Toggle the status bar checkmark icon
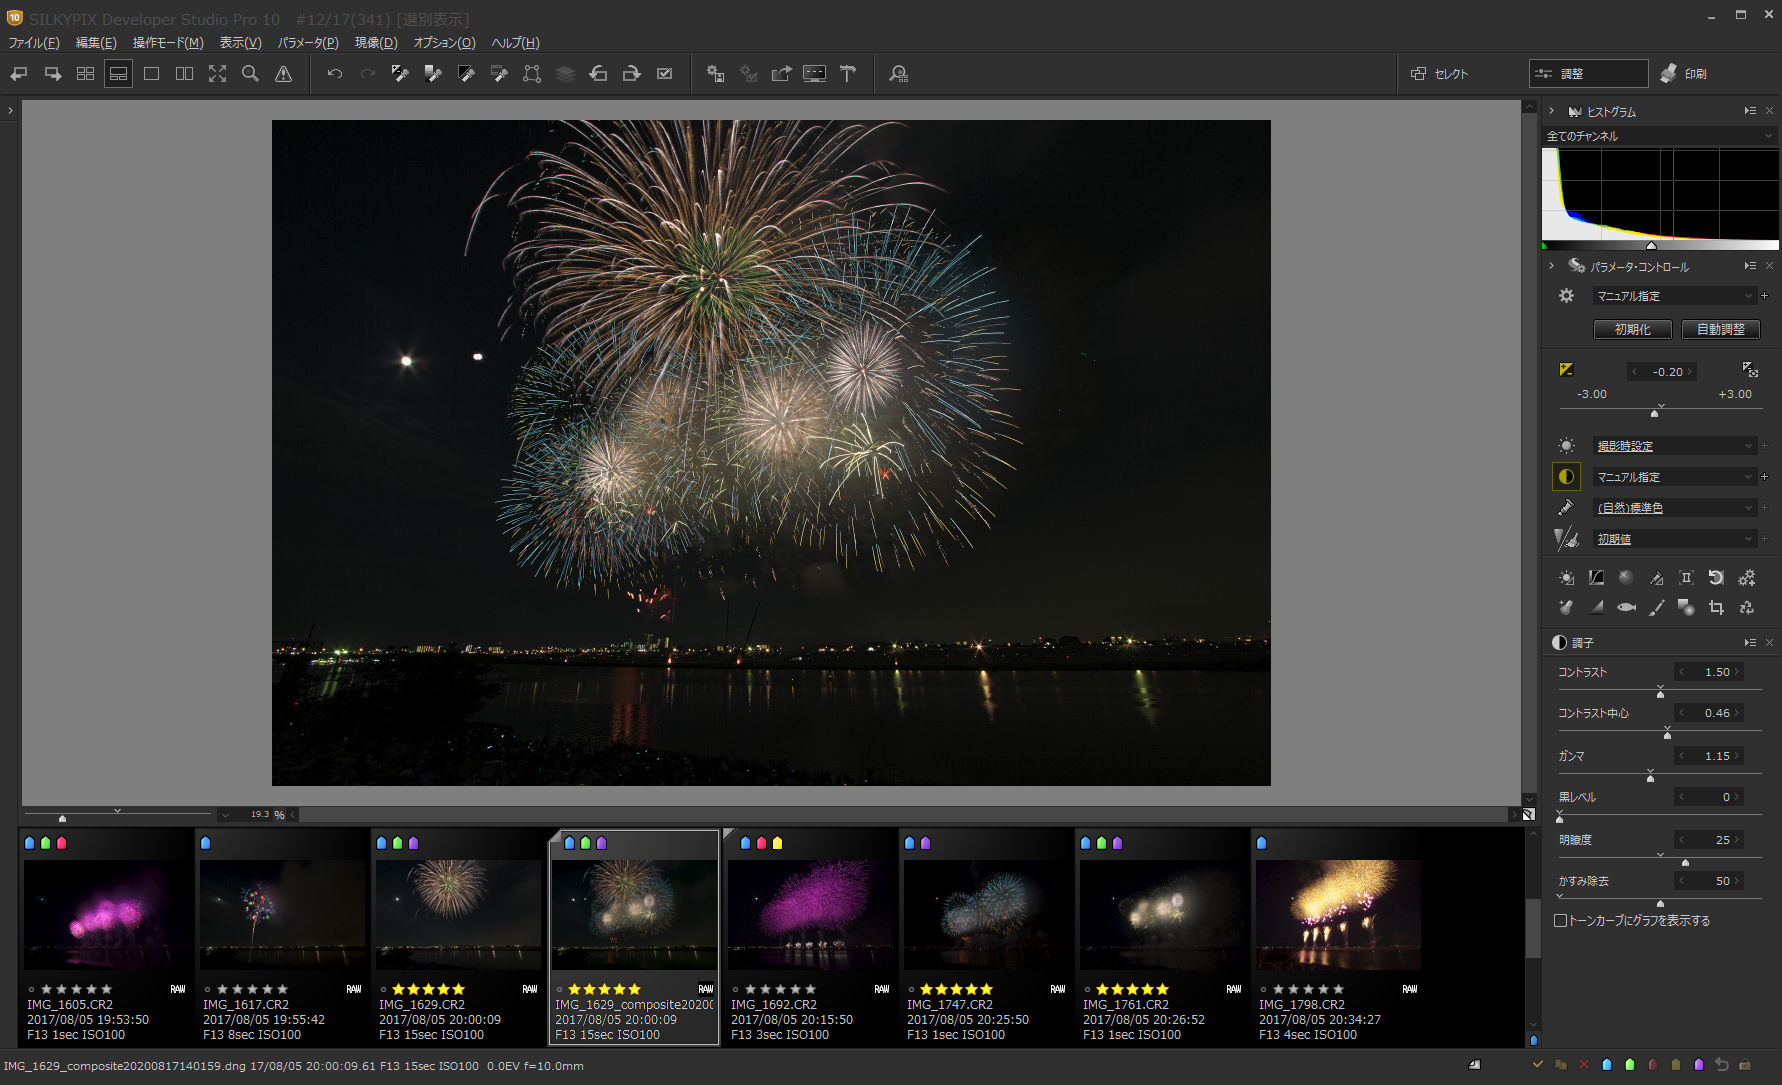1782x1085 pixels. 1538,1065
